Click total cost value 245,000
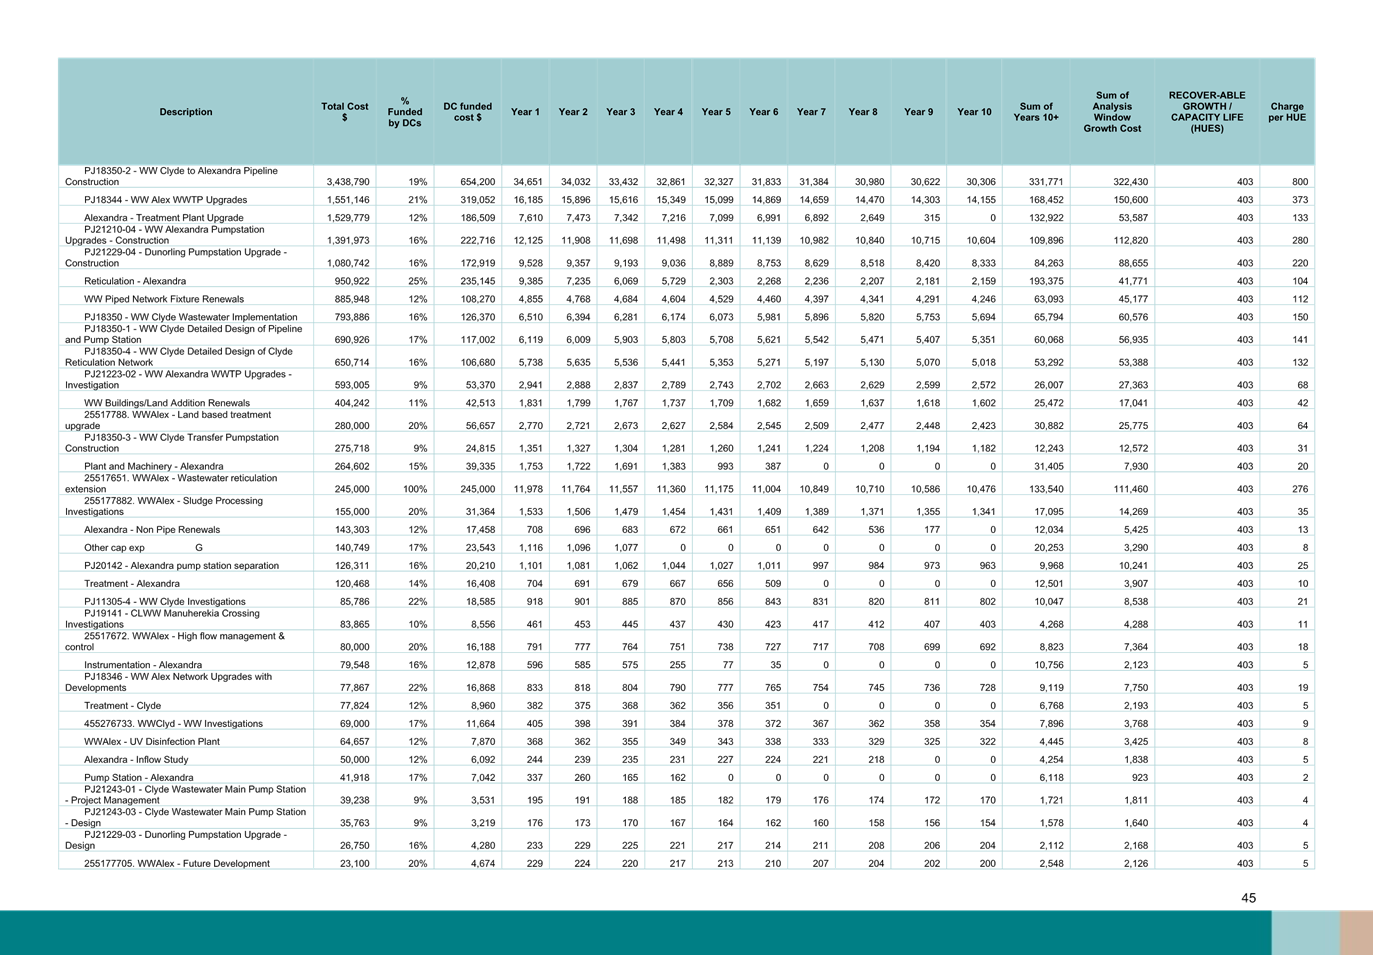 pyautogui.click(x=352, y=489)
